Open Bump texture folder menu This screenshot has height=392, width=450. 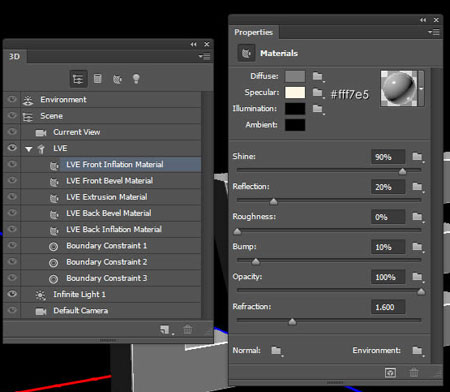click(x=418, y=247)
